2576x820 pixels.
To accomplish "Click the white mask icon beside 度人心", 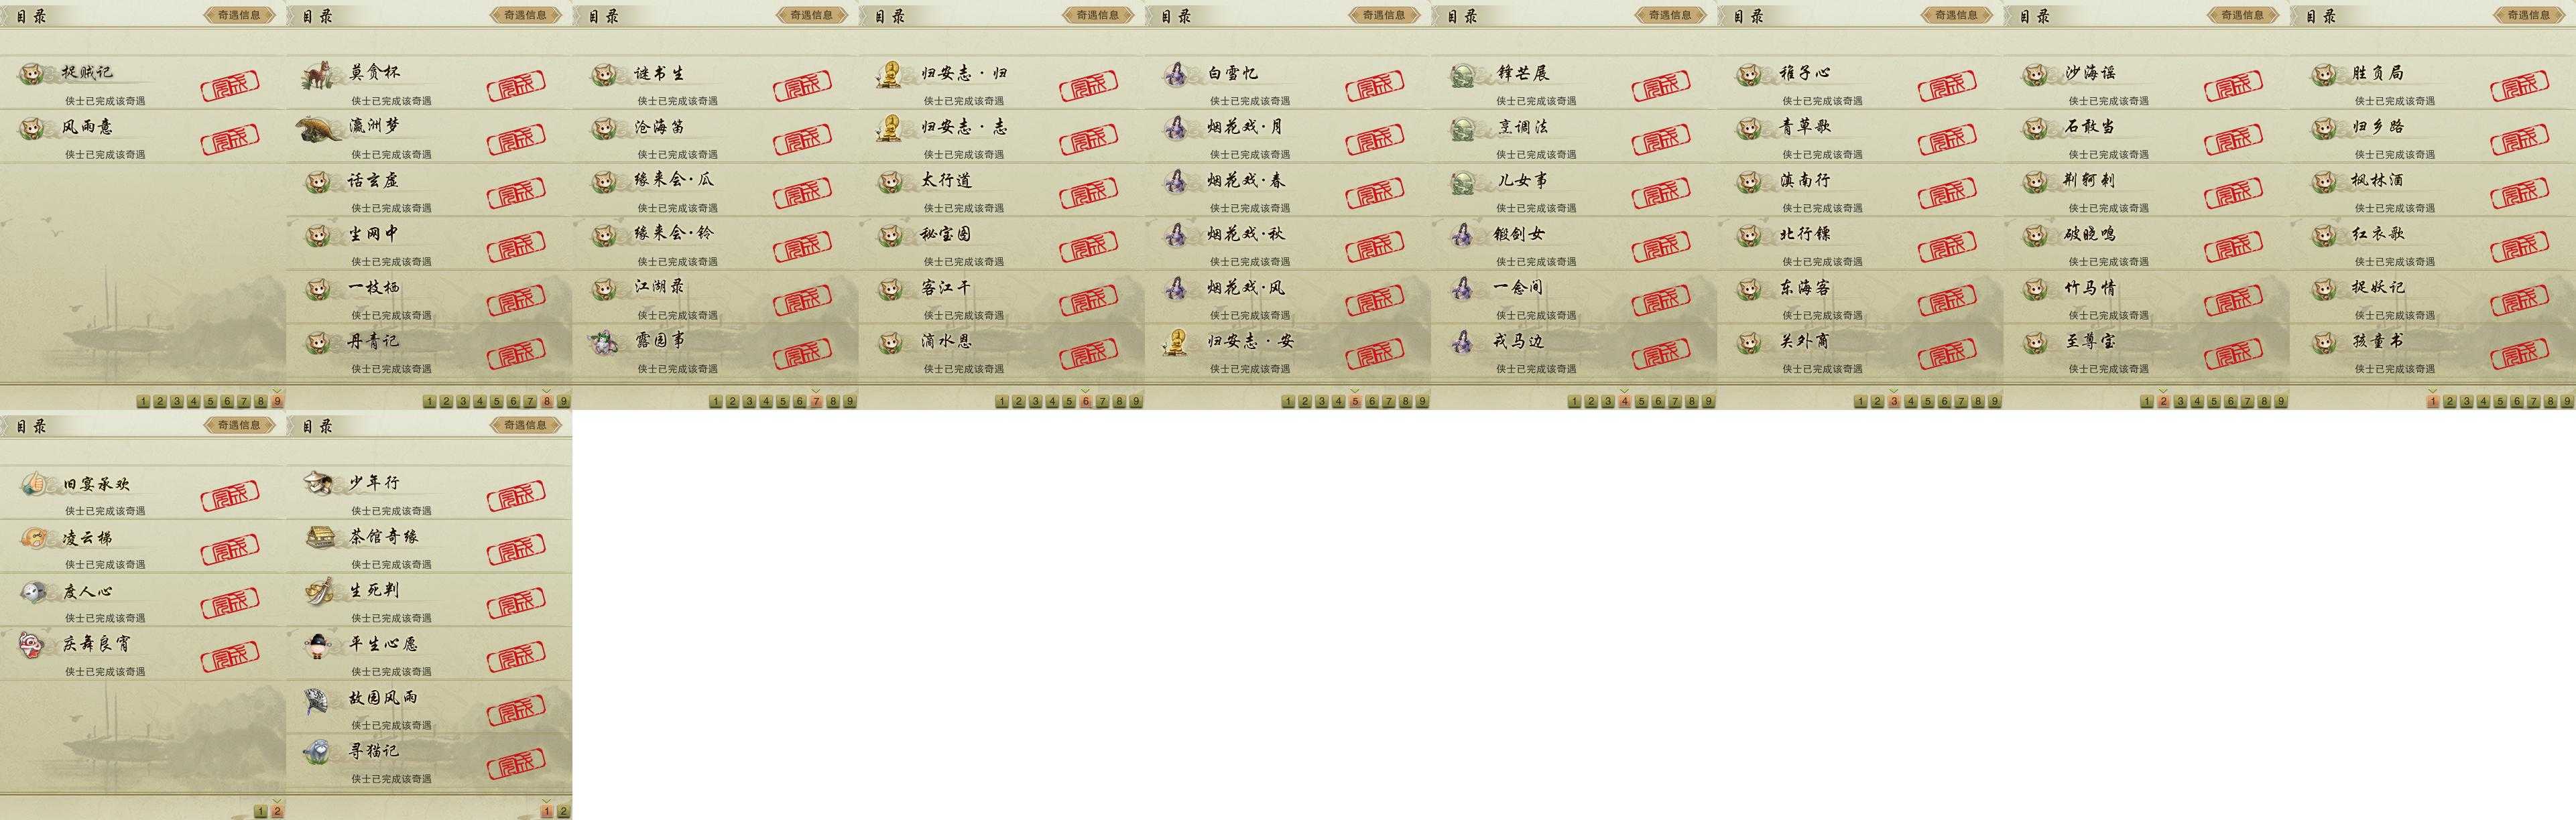I will point(33,591).
